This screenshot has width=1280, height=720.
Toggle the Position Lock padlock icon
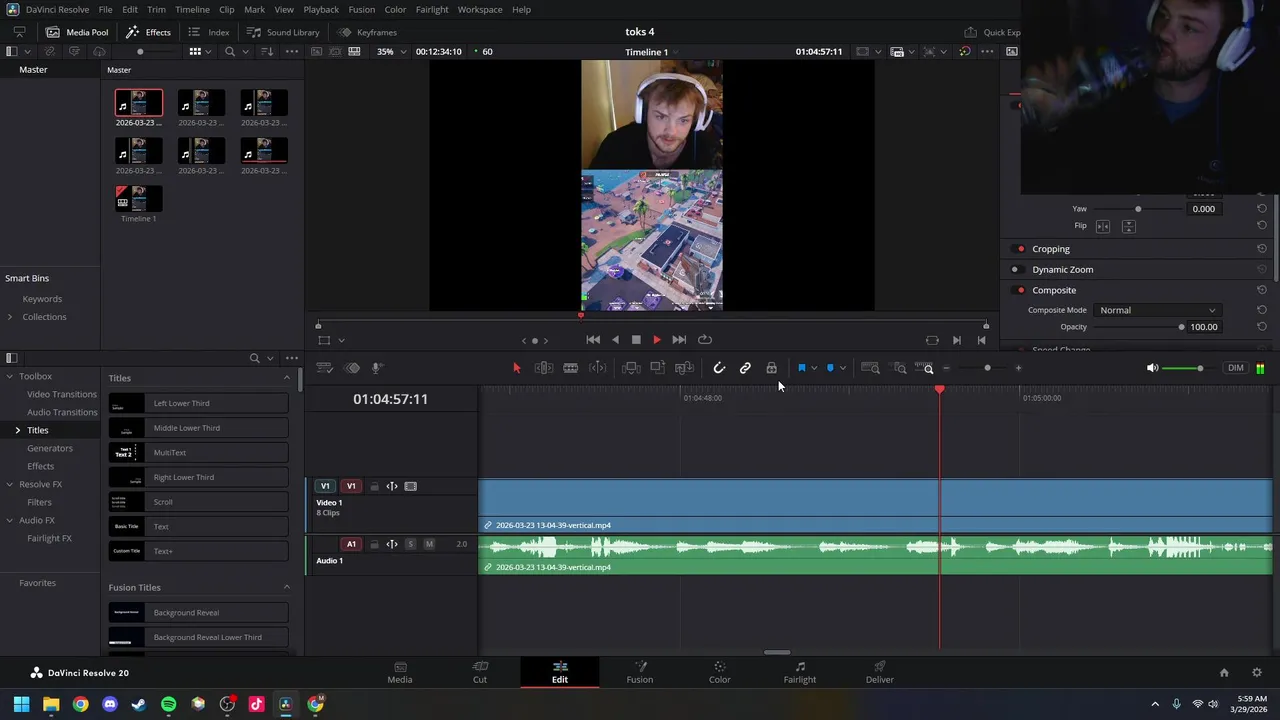[771, 368]
